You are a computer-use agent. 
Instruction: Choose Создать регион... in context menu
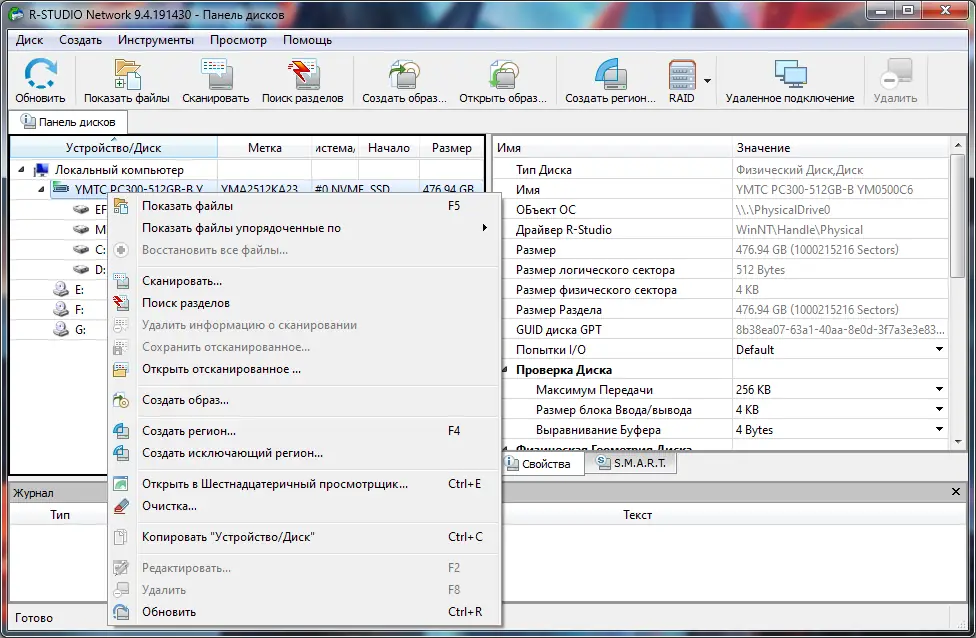[304, 431]
